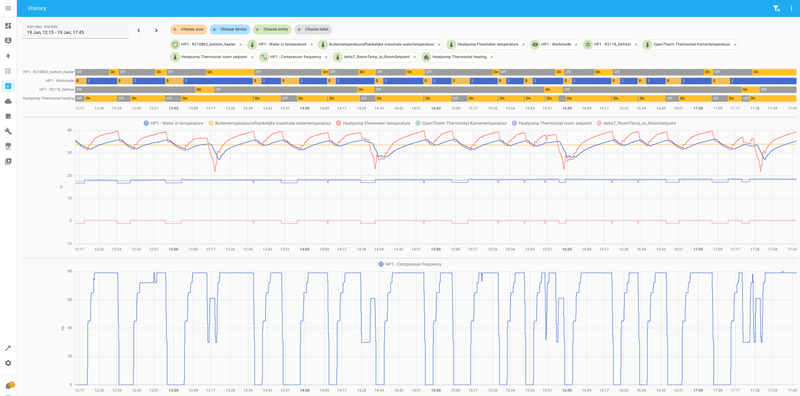Open the History chart icon in sidebar
Viewport: 800px width, 396px height.
tap(8, 86)
